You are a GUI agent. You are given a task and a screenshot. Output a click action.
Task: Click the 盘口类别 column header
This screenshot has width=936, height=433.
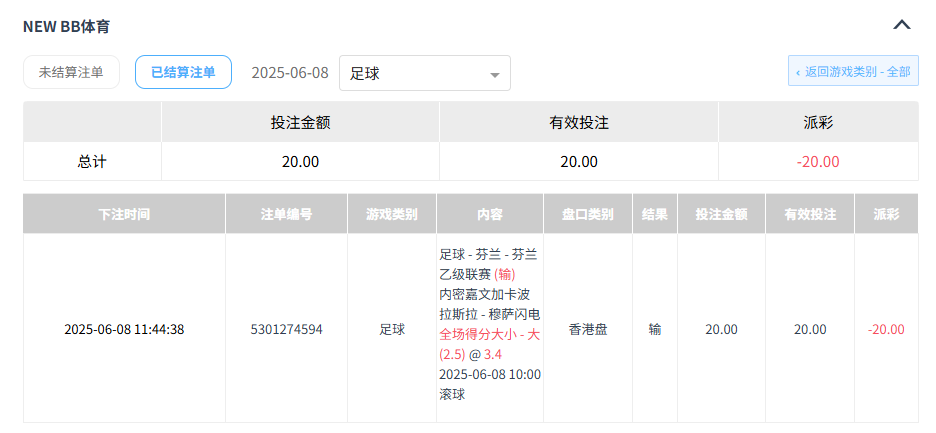click(x=588, y=214)
